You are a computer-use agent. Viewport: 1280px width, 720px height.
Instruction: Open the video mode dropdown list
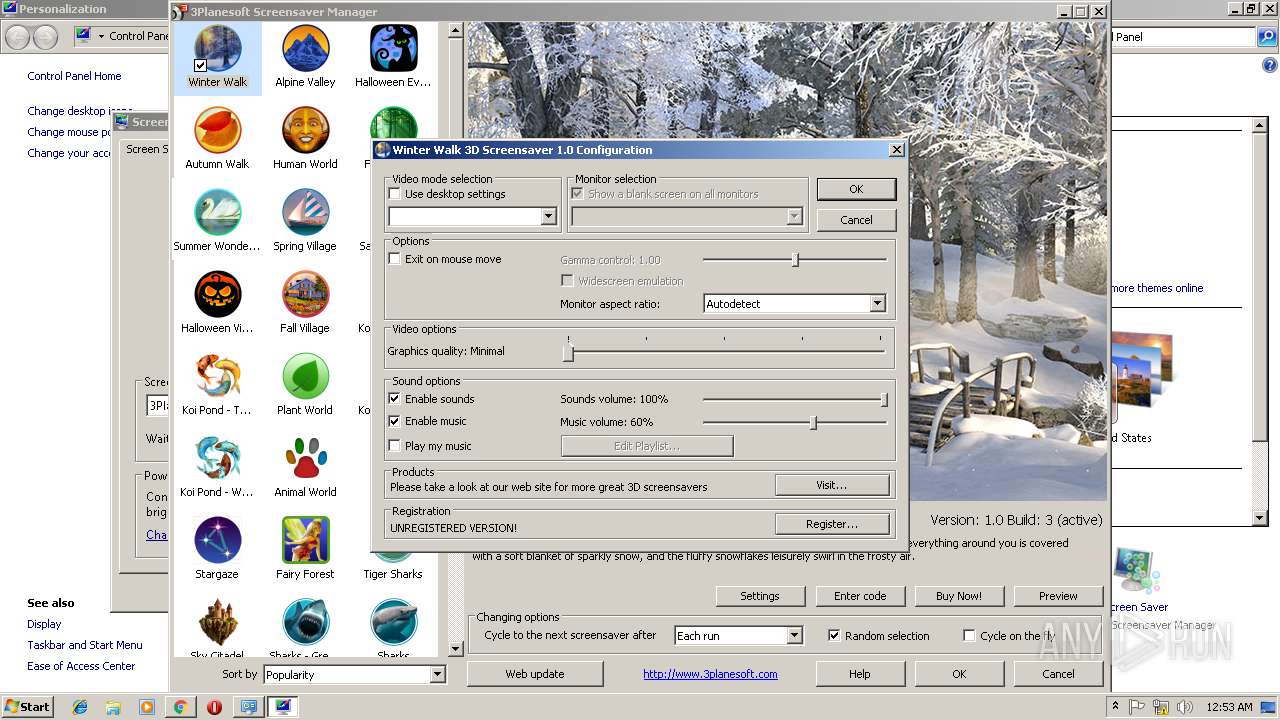548,217
